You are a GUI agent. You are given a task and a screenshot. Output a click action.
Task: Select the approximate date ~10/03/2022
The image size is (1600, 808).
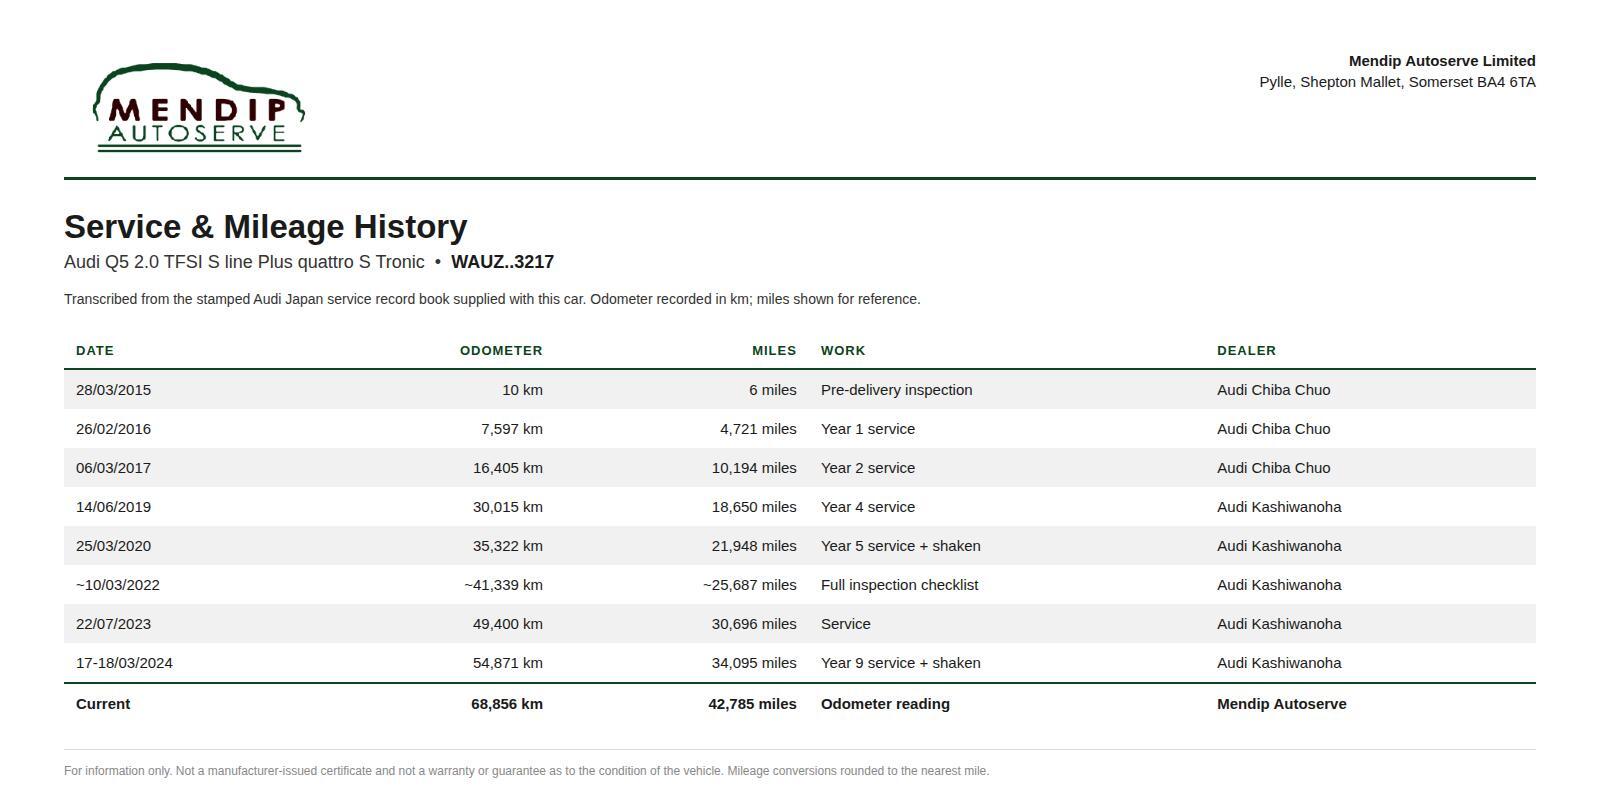coord(118,585)
